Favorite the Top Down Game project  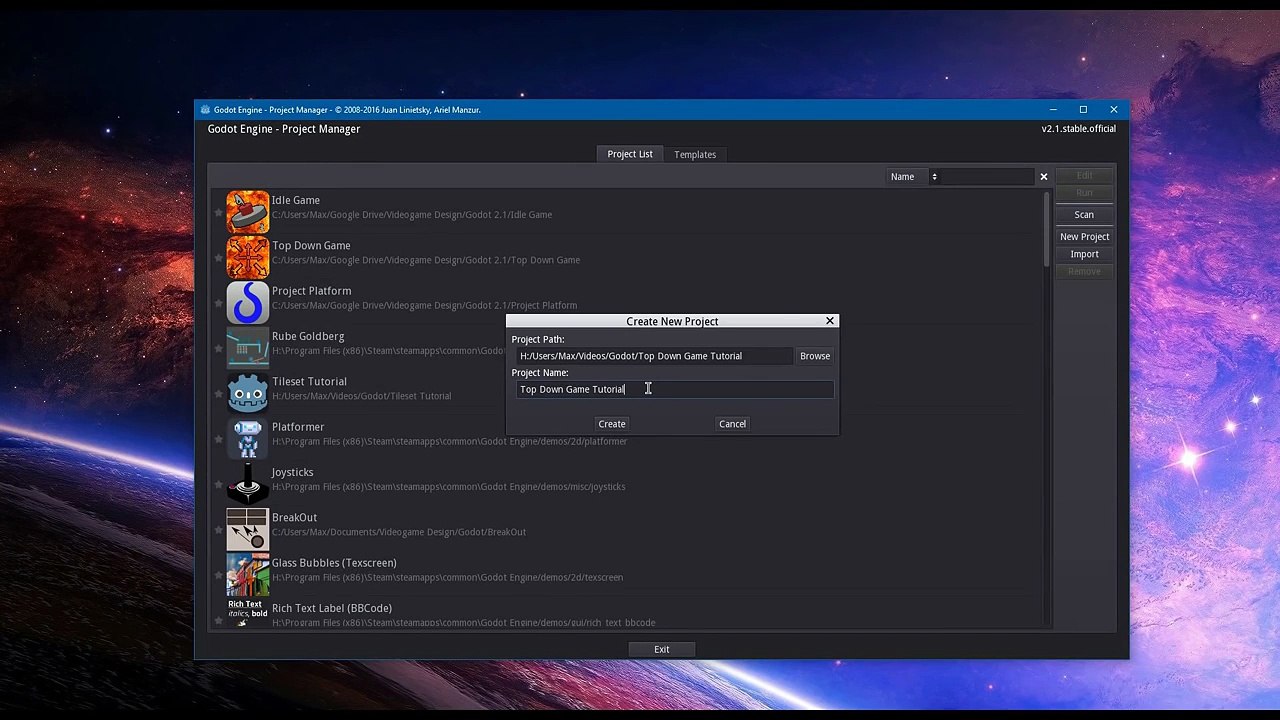218,257
